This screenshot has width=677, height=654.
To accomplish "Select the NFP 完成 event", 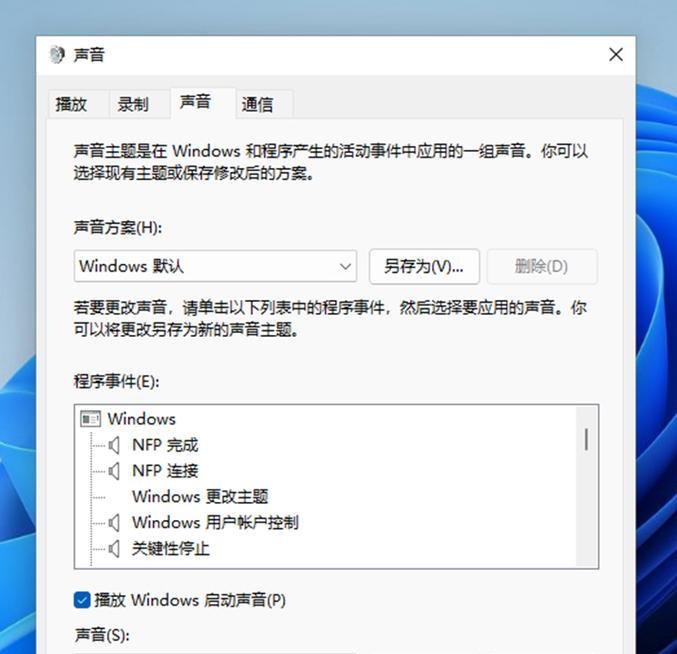I will pyautogui.click(x=165, y=445).
